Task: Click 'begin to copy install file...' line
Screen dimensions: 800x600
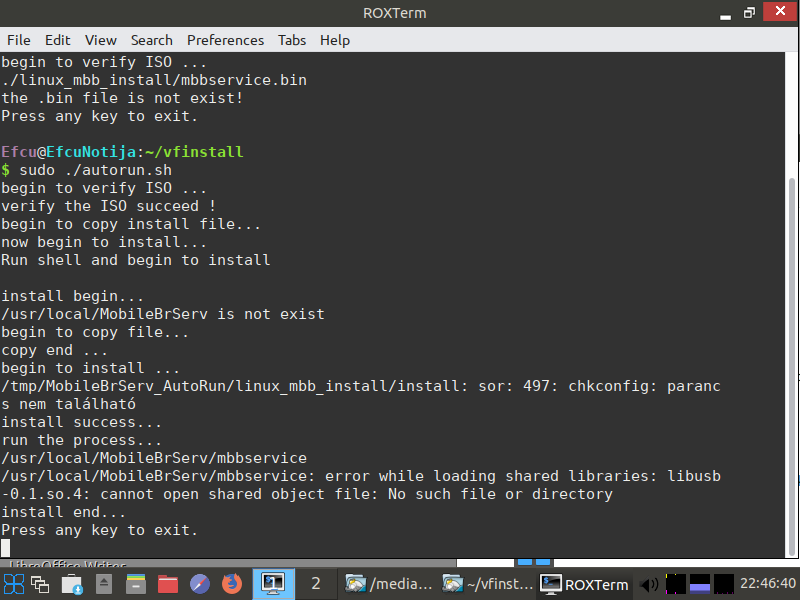Action: pos(131,224)
